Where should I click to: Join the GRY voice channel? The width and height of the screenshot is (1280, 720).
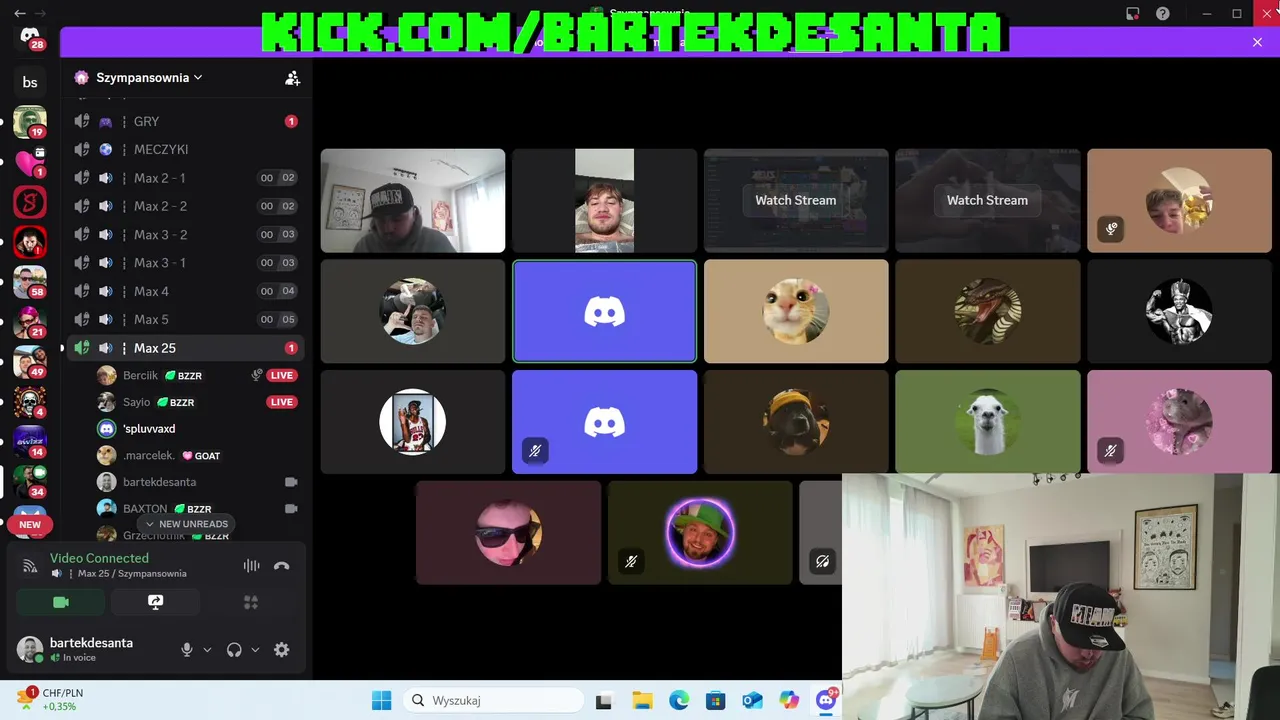186,121
